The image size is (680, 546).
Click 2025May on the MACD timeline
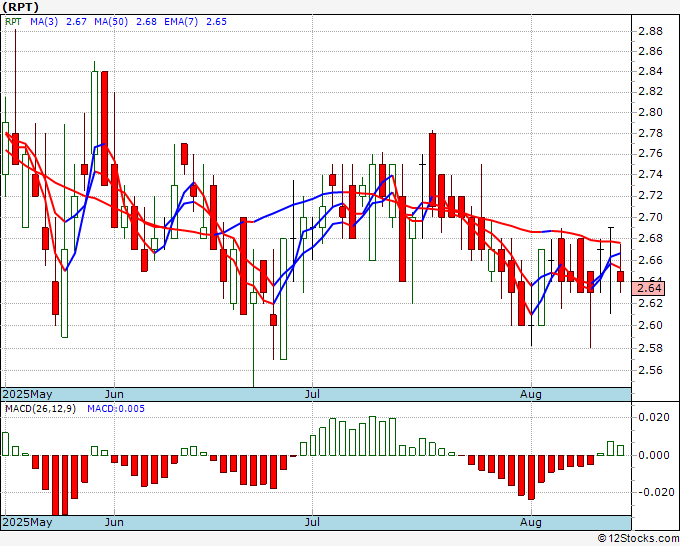point(27,522)
